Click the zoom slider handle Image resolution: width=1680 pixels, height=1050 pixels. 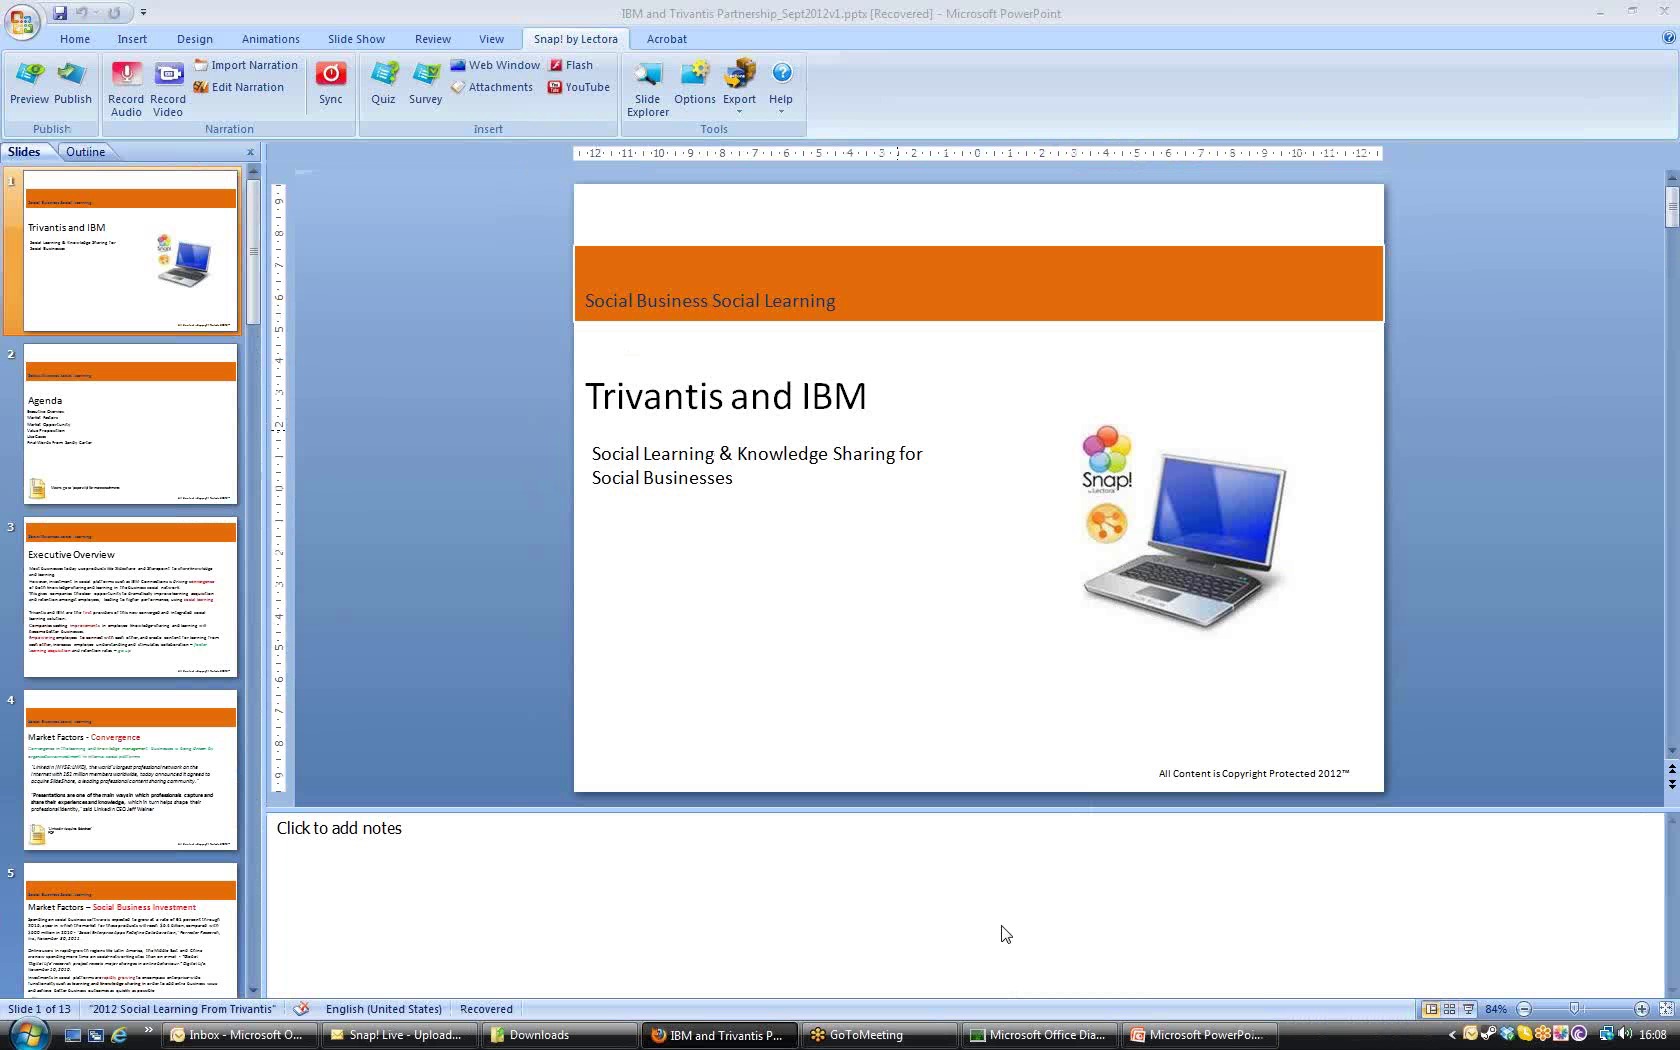[1574, 1009]
